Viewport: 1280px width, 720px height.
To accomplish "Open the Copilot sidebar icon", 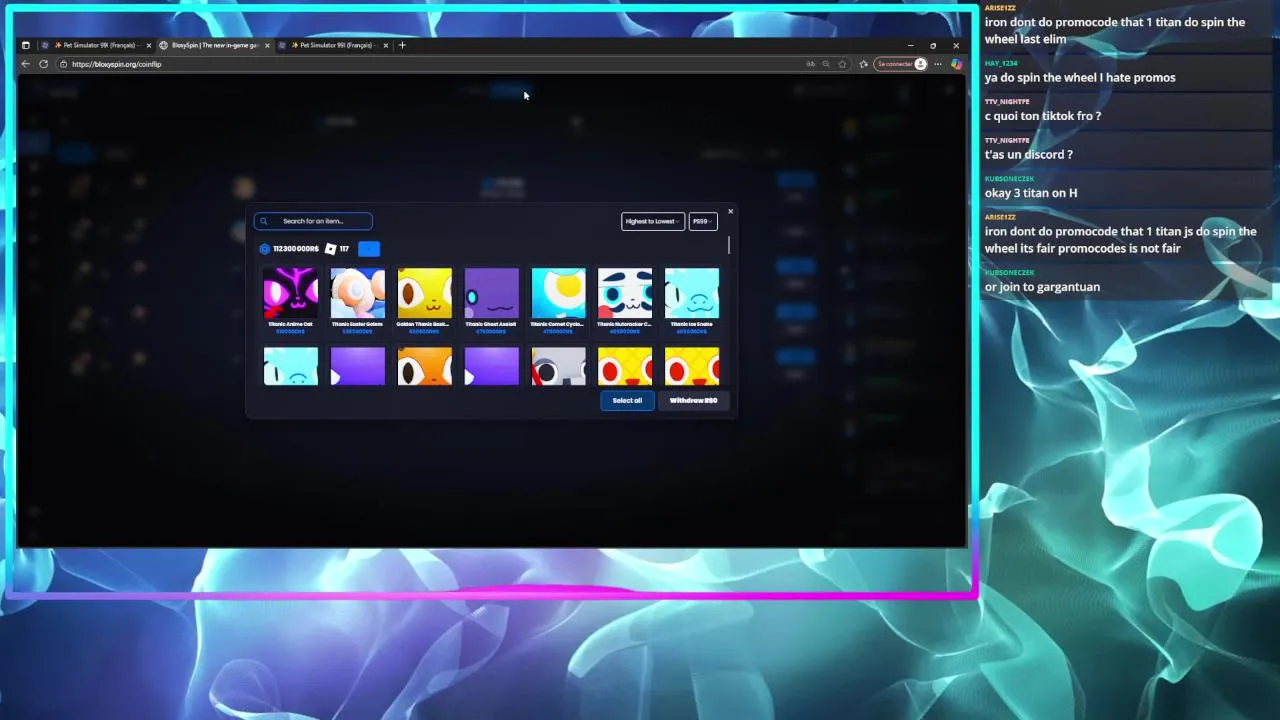I will coord(956,64).
